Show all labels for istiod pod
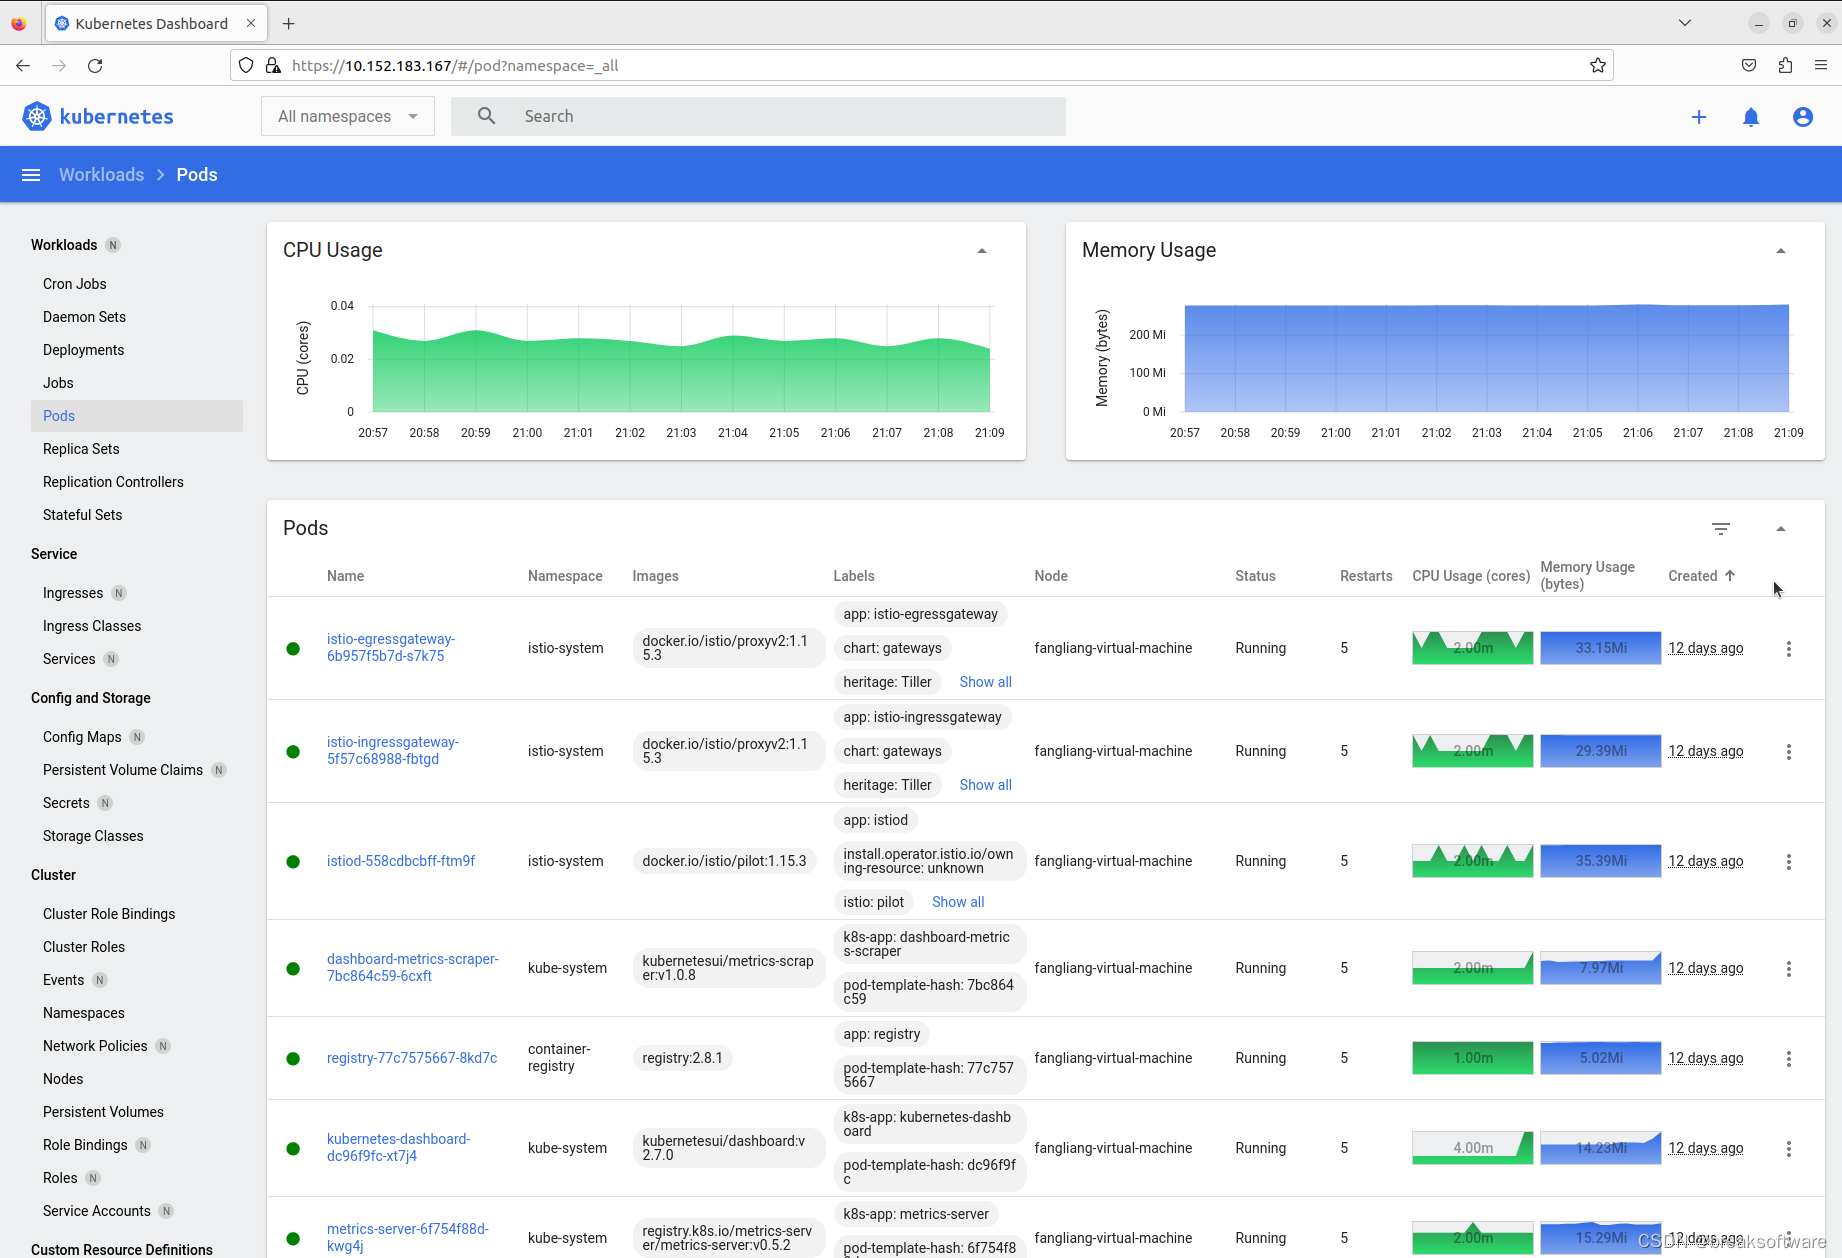 tap(958, 902)
